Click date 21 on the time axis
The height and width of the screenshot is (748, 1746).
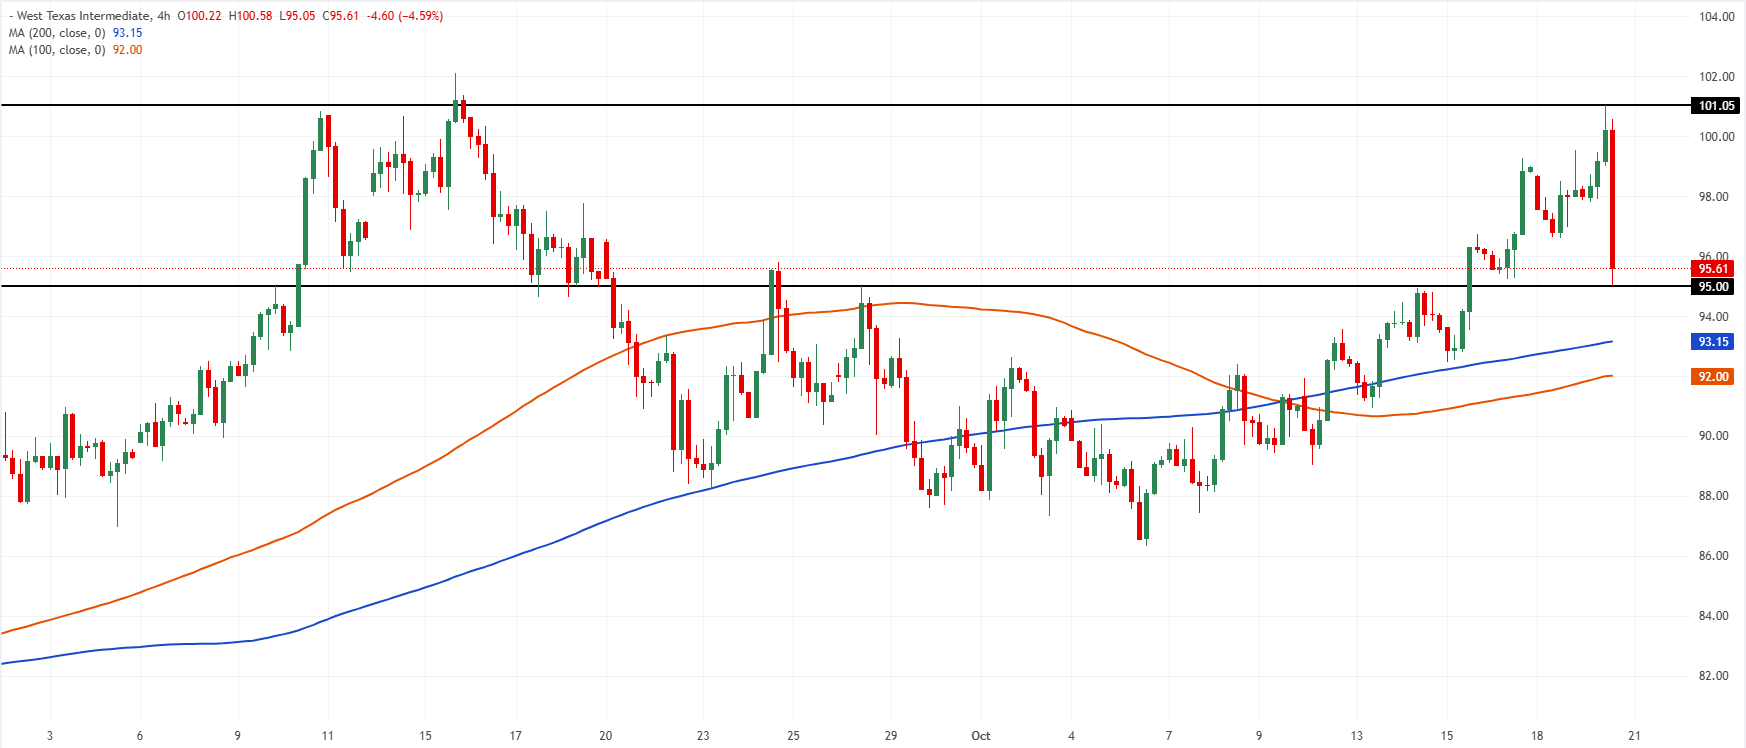click(x=1635, y=736)
